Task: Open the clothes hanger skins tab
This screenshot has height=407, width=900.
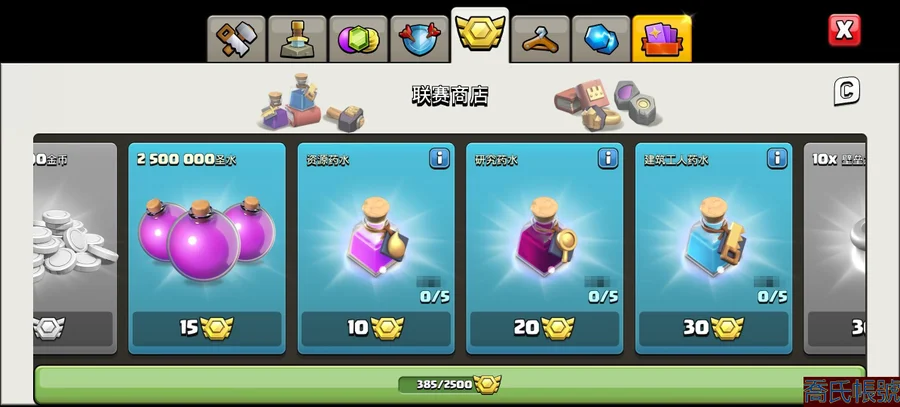Action: 541,38
